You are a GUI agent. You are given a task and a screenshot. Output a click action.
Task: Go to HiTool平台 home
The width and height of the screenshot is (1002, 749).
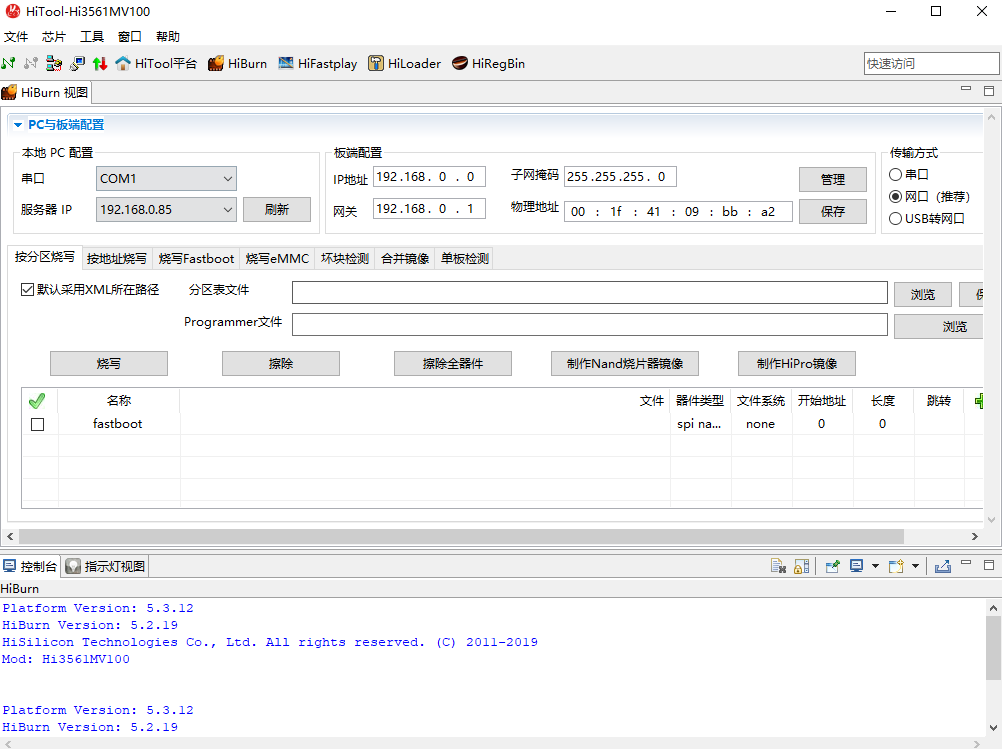tap(156, 63)
